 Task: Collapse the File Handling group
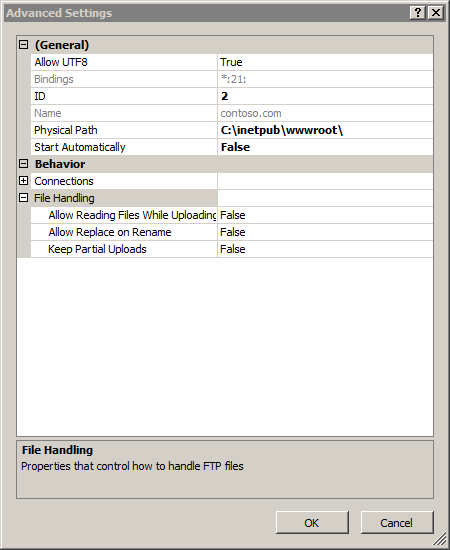23,197
